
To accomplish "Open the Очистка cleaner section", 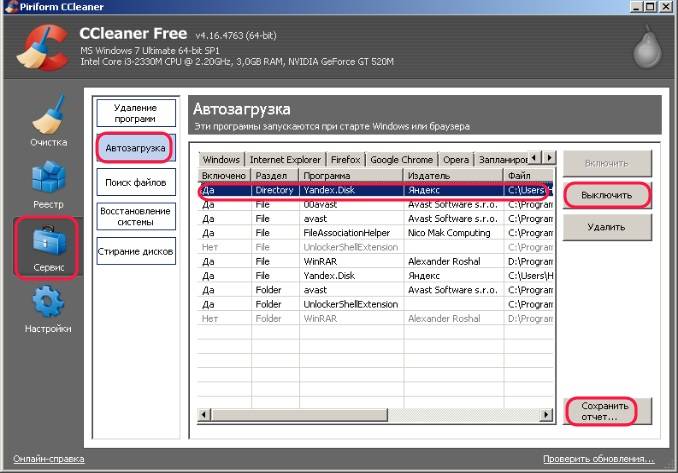I will [x=48, y=122].
